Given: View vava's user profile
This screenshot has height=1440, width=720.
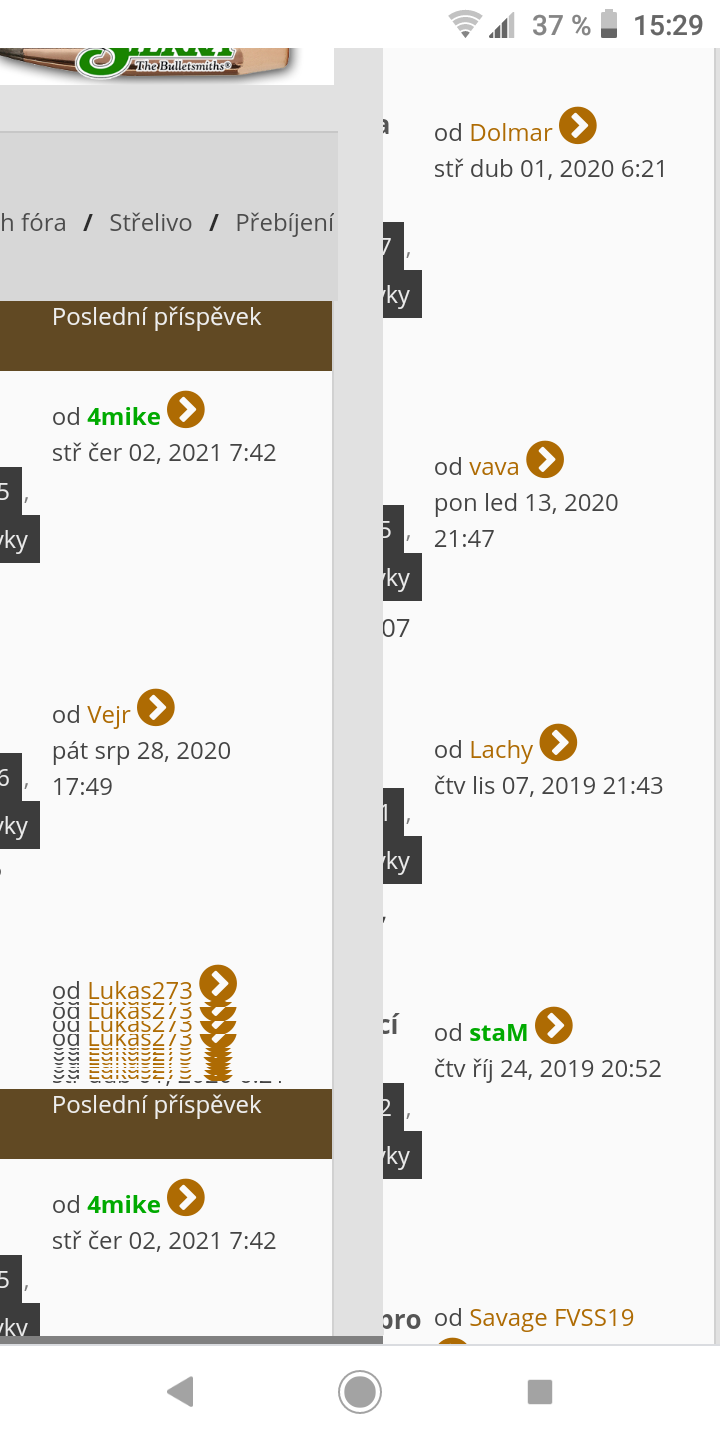Looking at the screenshot, I should [494, 466].
